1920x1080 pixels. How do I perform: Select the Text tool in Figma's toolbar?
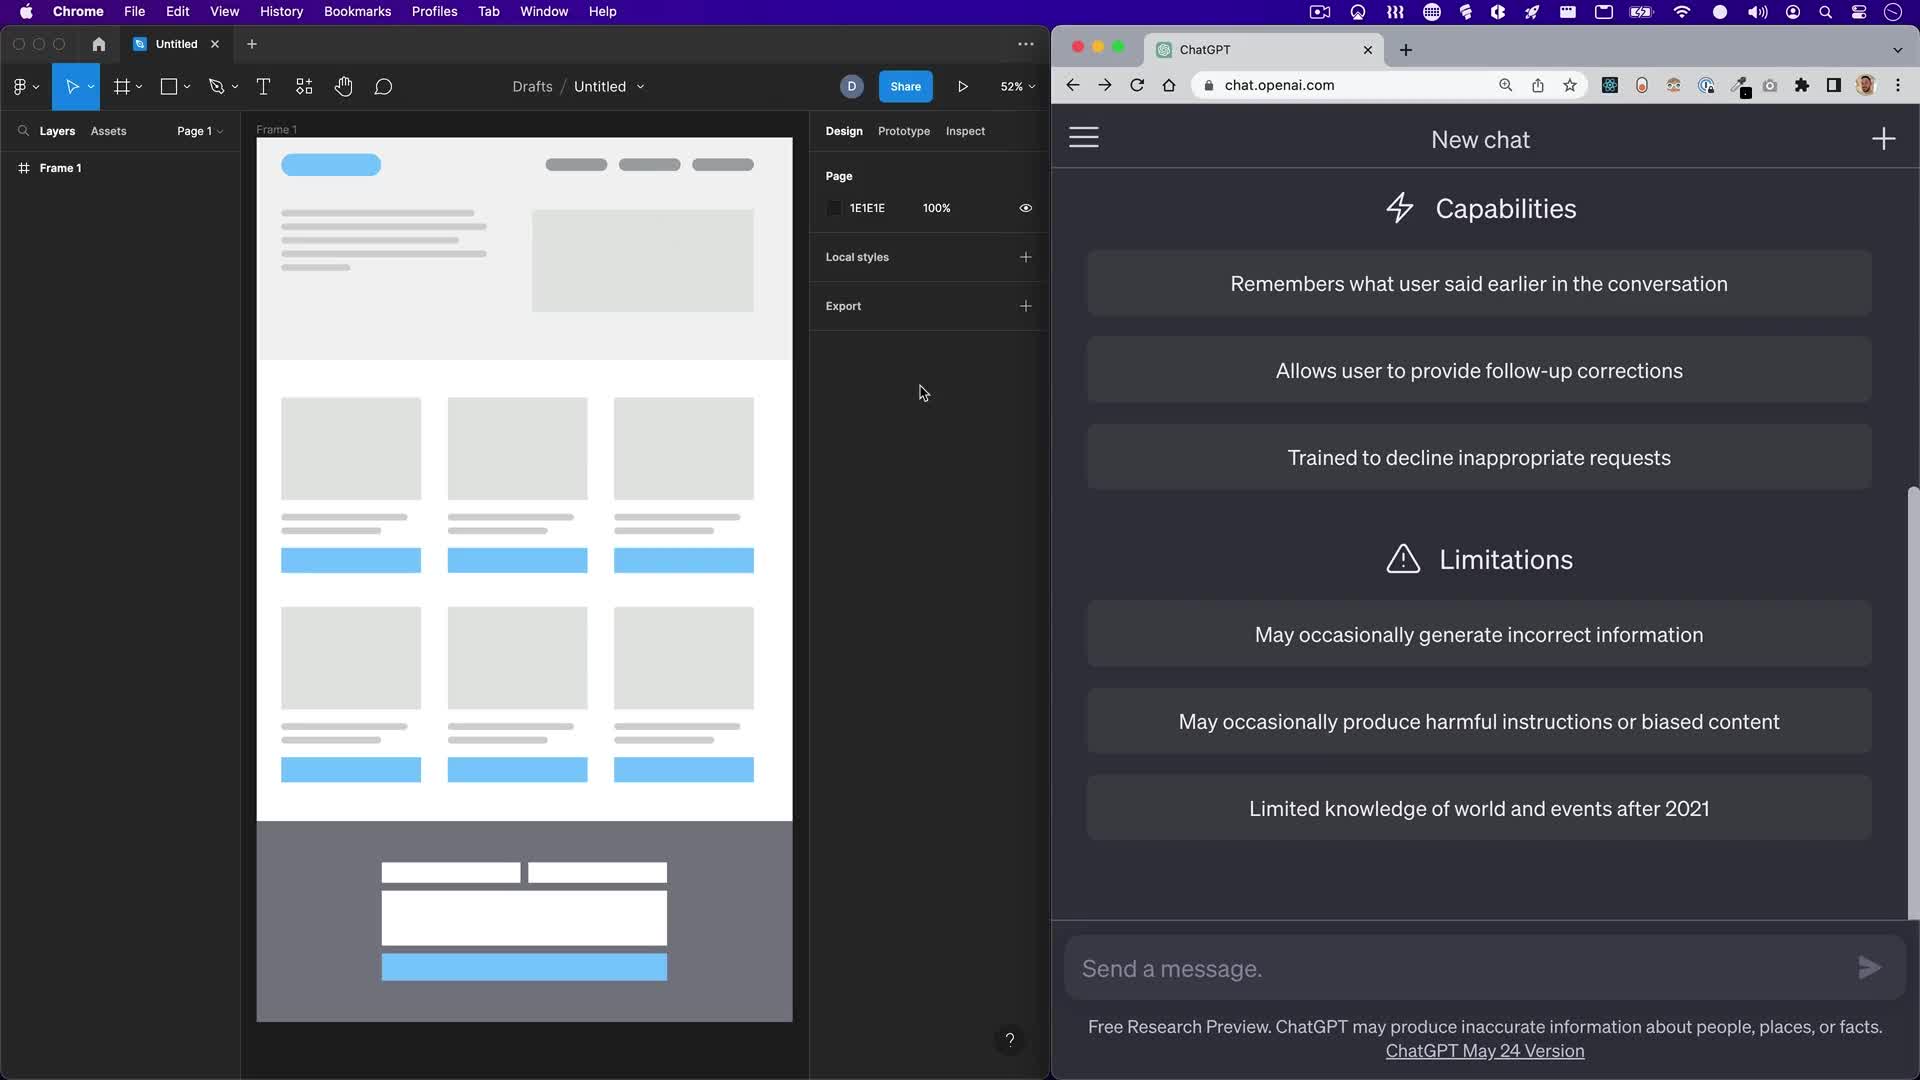point(263,87)
